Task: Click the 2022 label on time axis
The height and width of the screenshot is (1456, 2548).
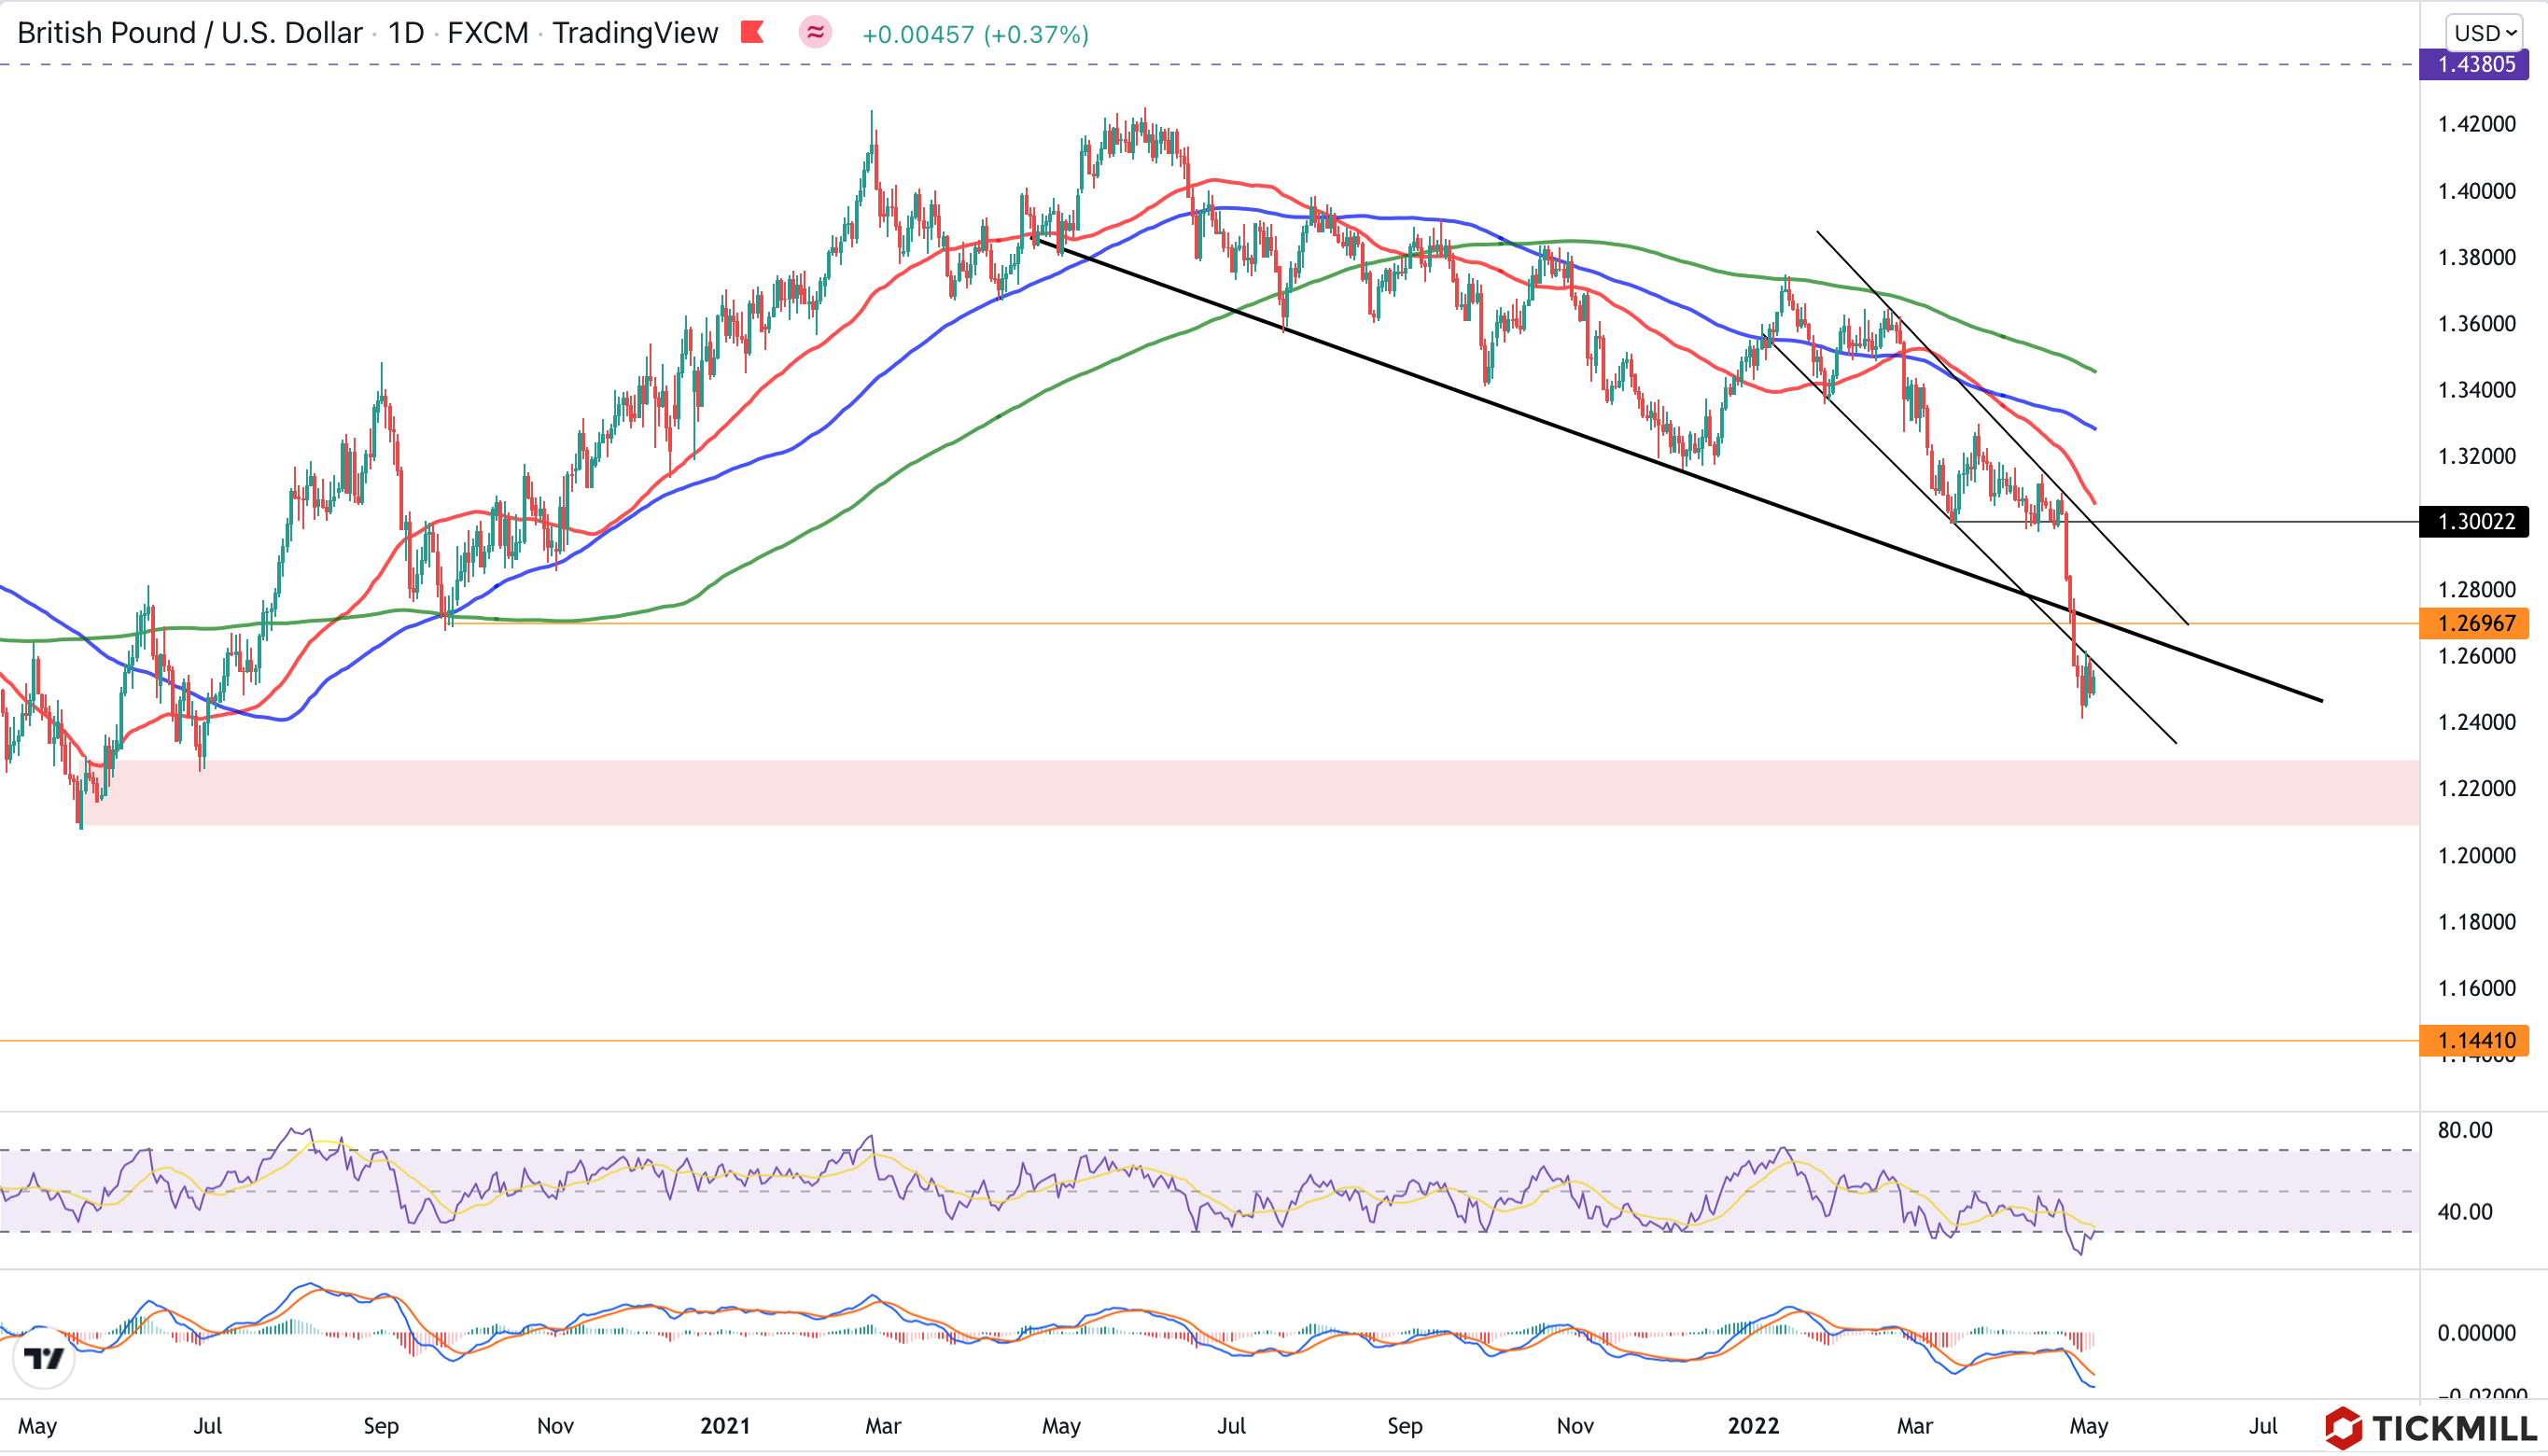Action: [1753, 1426]
